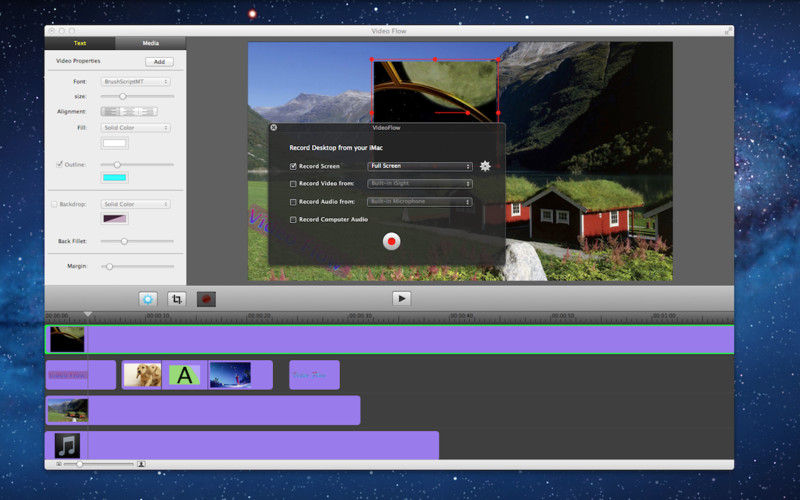Select the night sky clip thumbnail
This screenshot has height=500, width=800.
tap(230, 375)
